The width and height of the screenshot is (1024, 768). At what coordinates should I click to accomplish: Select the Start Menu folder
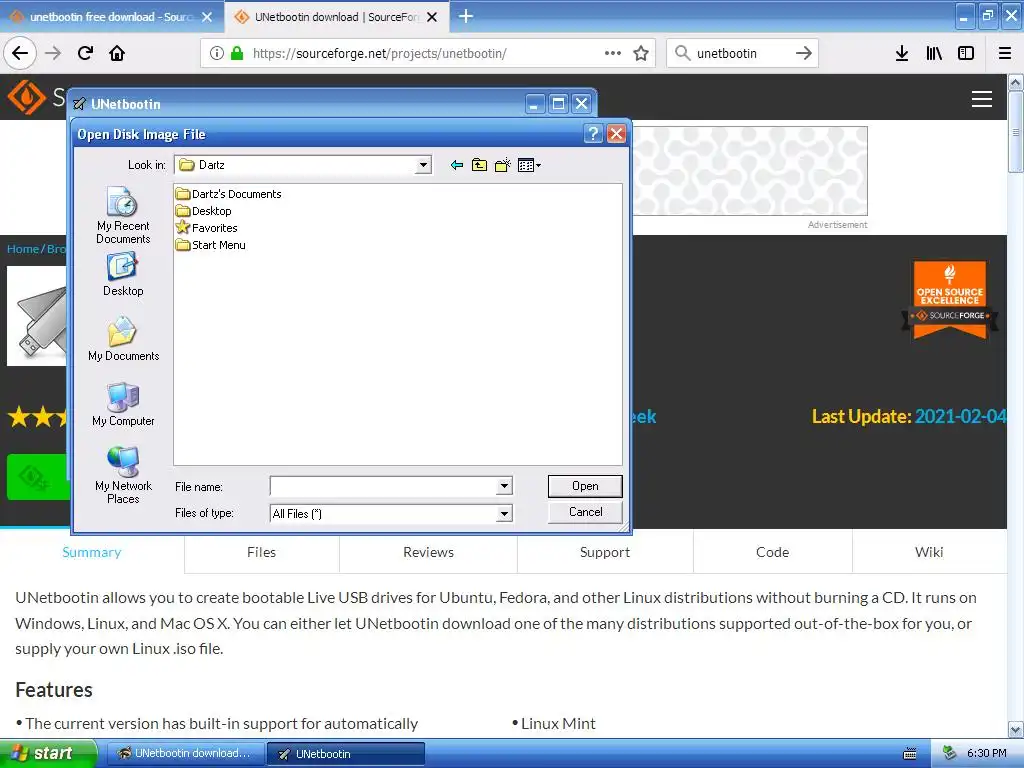click(x=210, y=245)
